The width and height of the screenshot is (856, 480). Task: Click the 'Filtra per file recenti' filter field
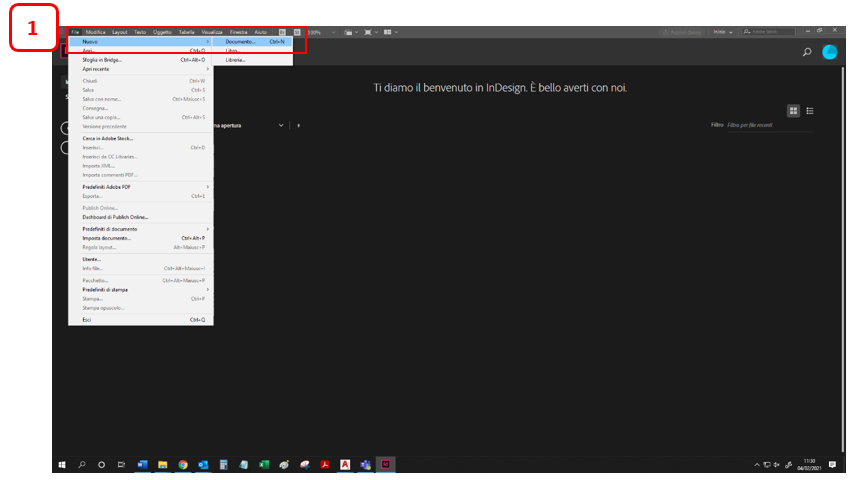pos(770,126)
